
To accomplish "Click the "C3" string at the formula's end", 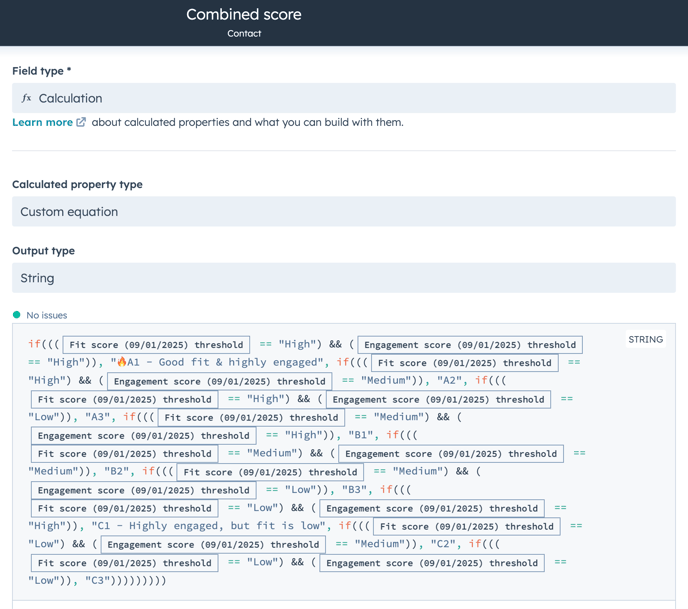I will 97,580.
